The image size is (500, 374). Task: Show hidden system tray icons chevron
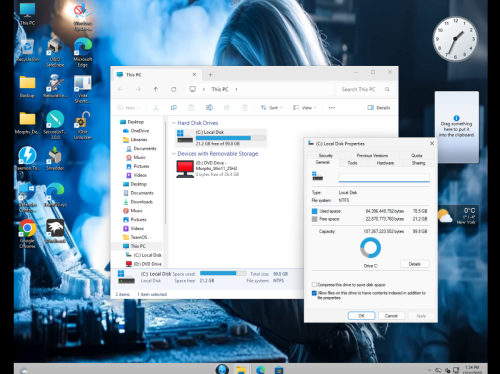click(x=429, y=370)
